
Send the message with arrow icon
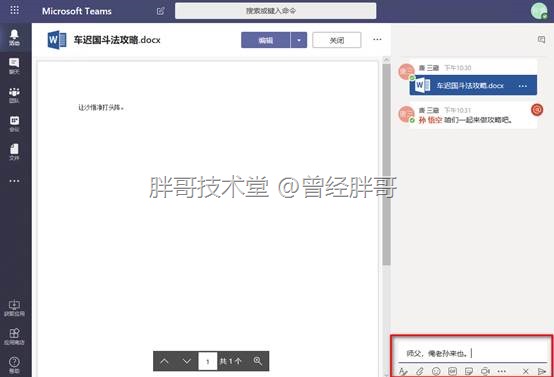542,371
